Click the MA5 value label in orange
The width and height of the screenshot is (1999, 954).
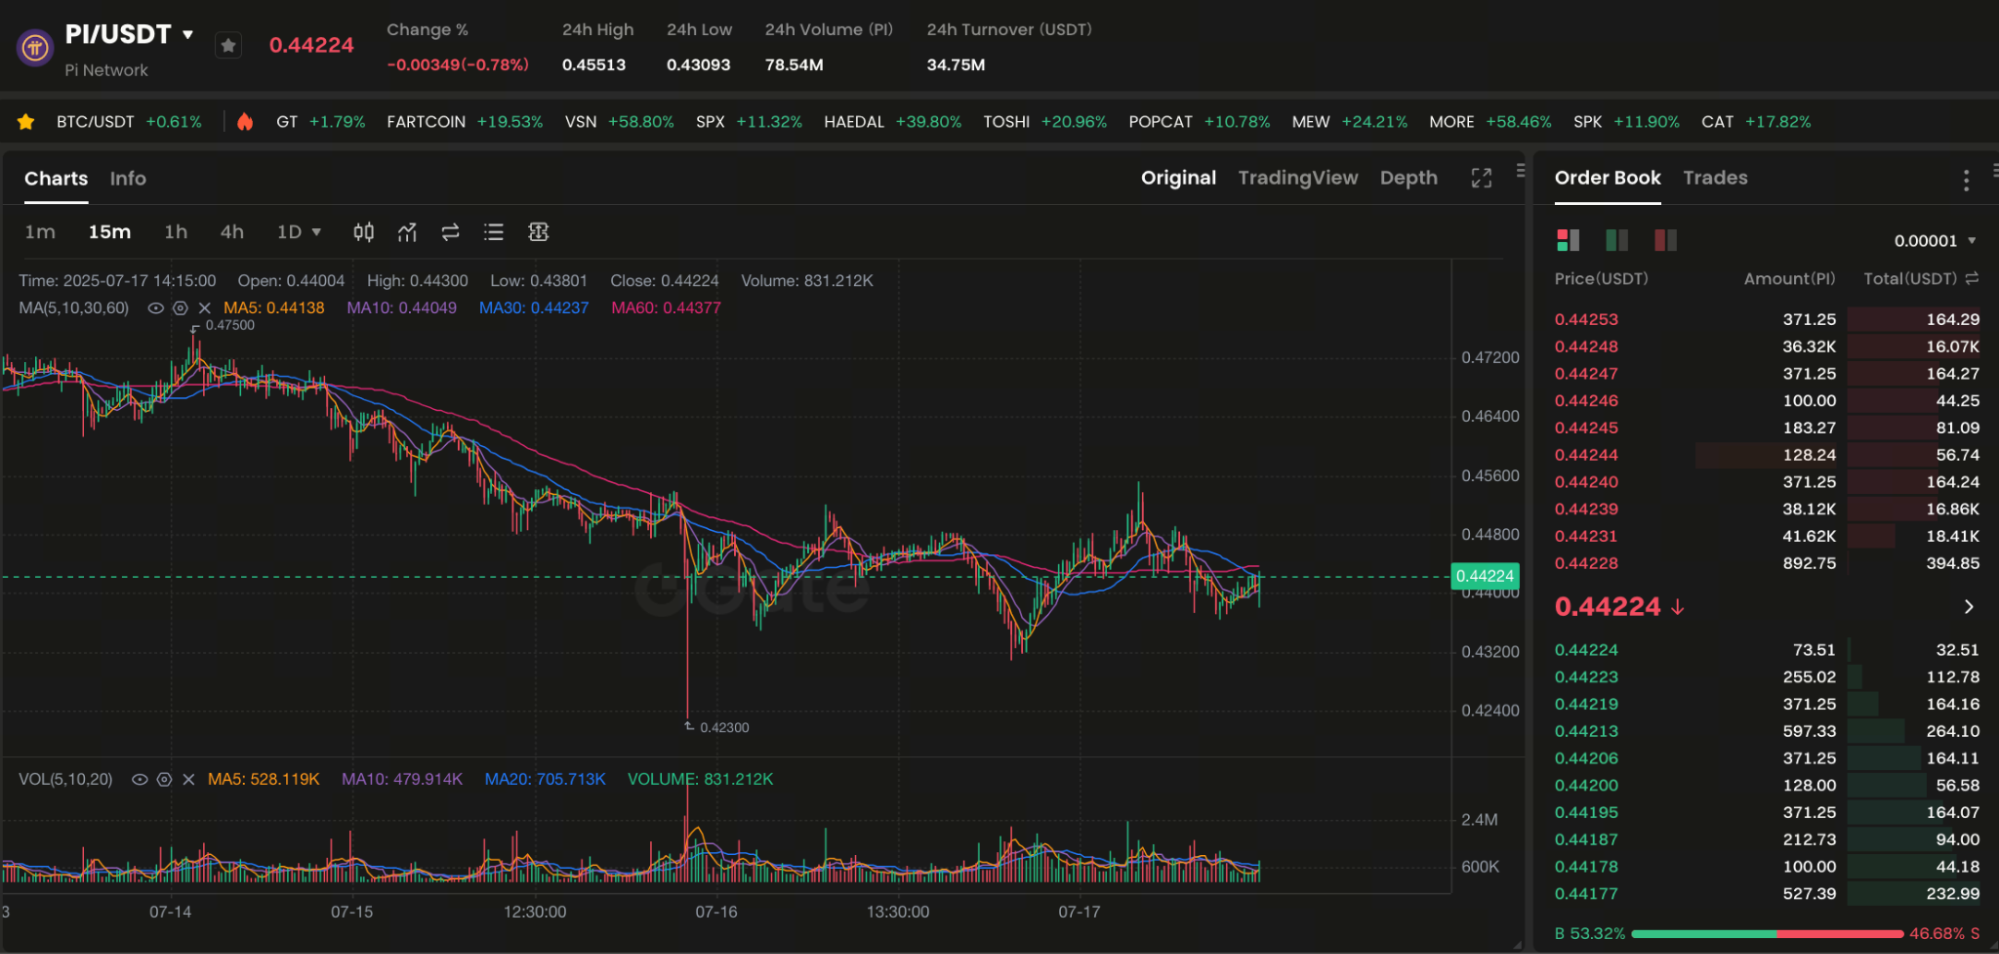274,308
